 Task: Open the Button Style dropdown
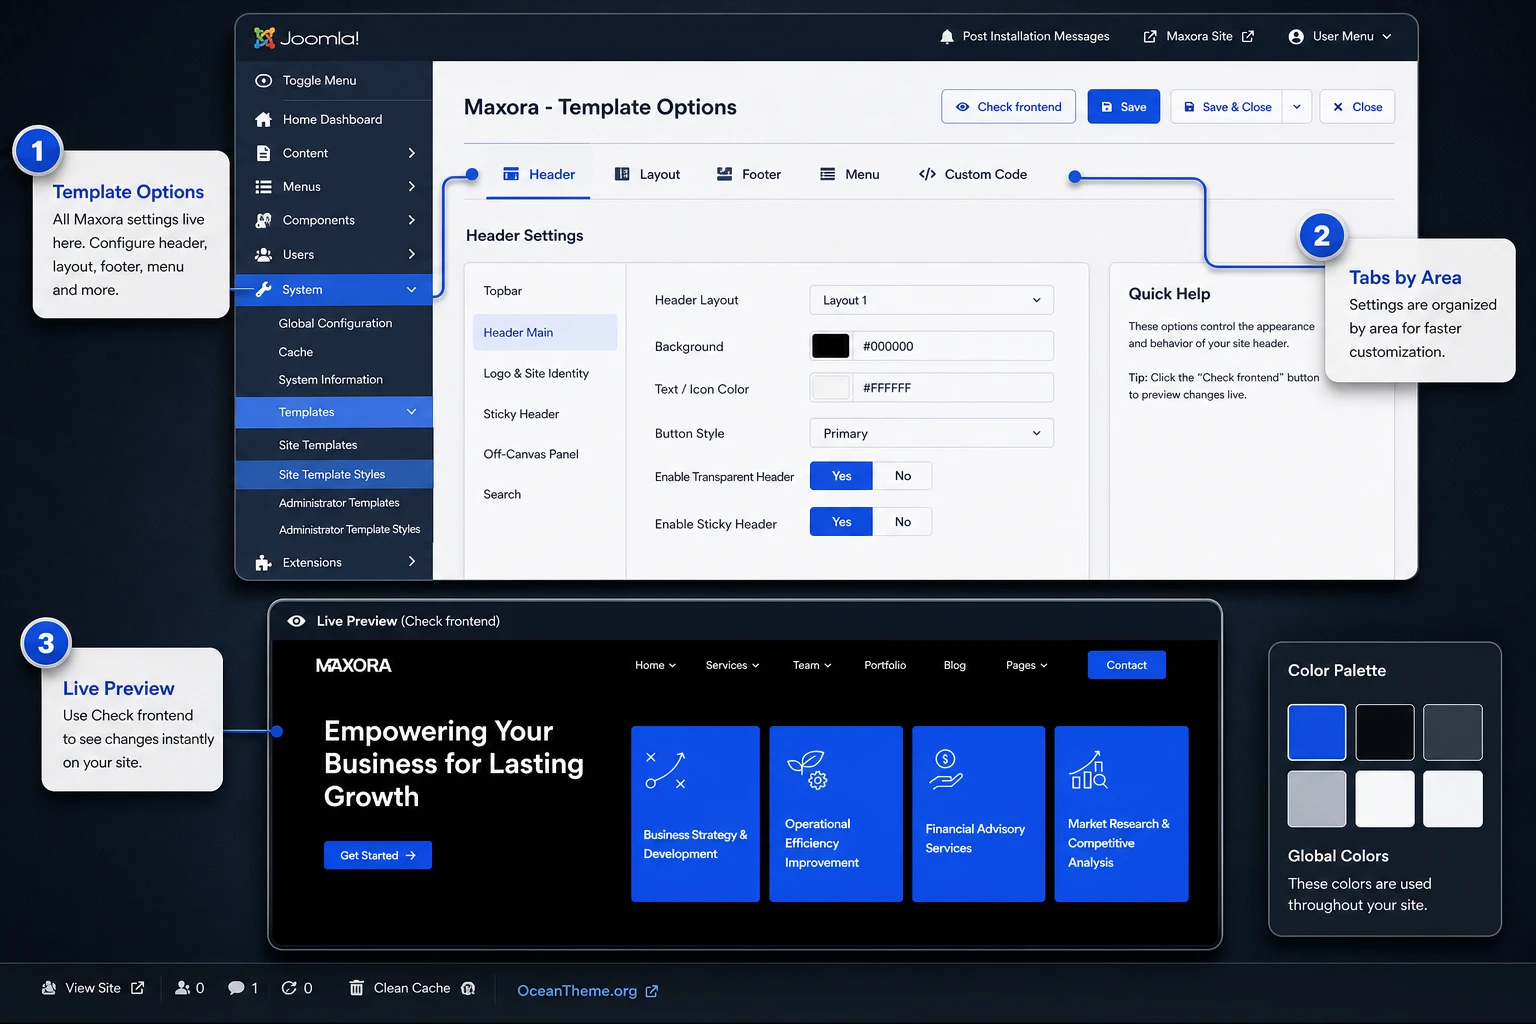[x=931, y=433]
